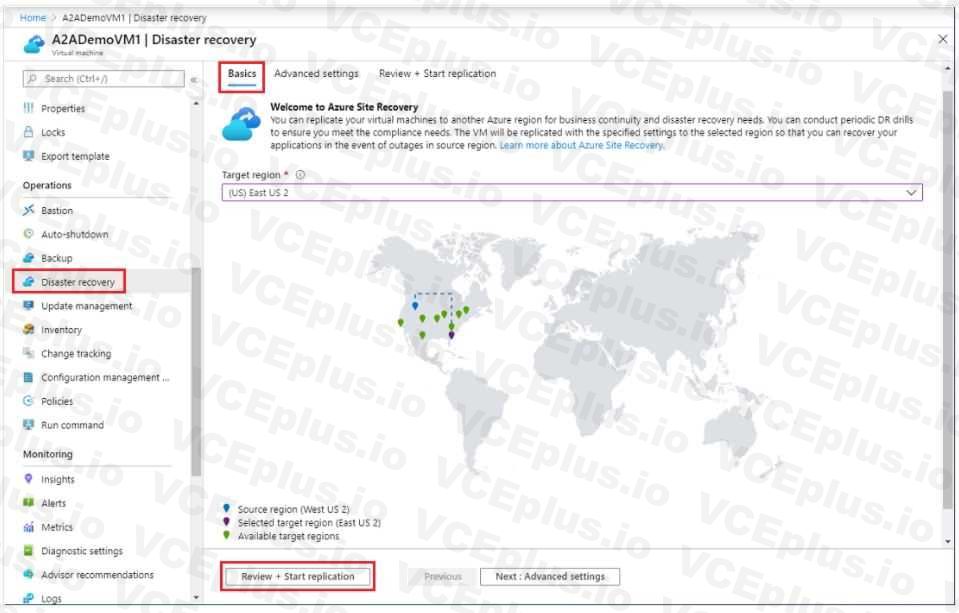Open Policies in the sidebar
This screenshot has width=959, height=613.
[57, 401]
